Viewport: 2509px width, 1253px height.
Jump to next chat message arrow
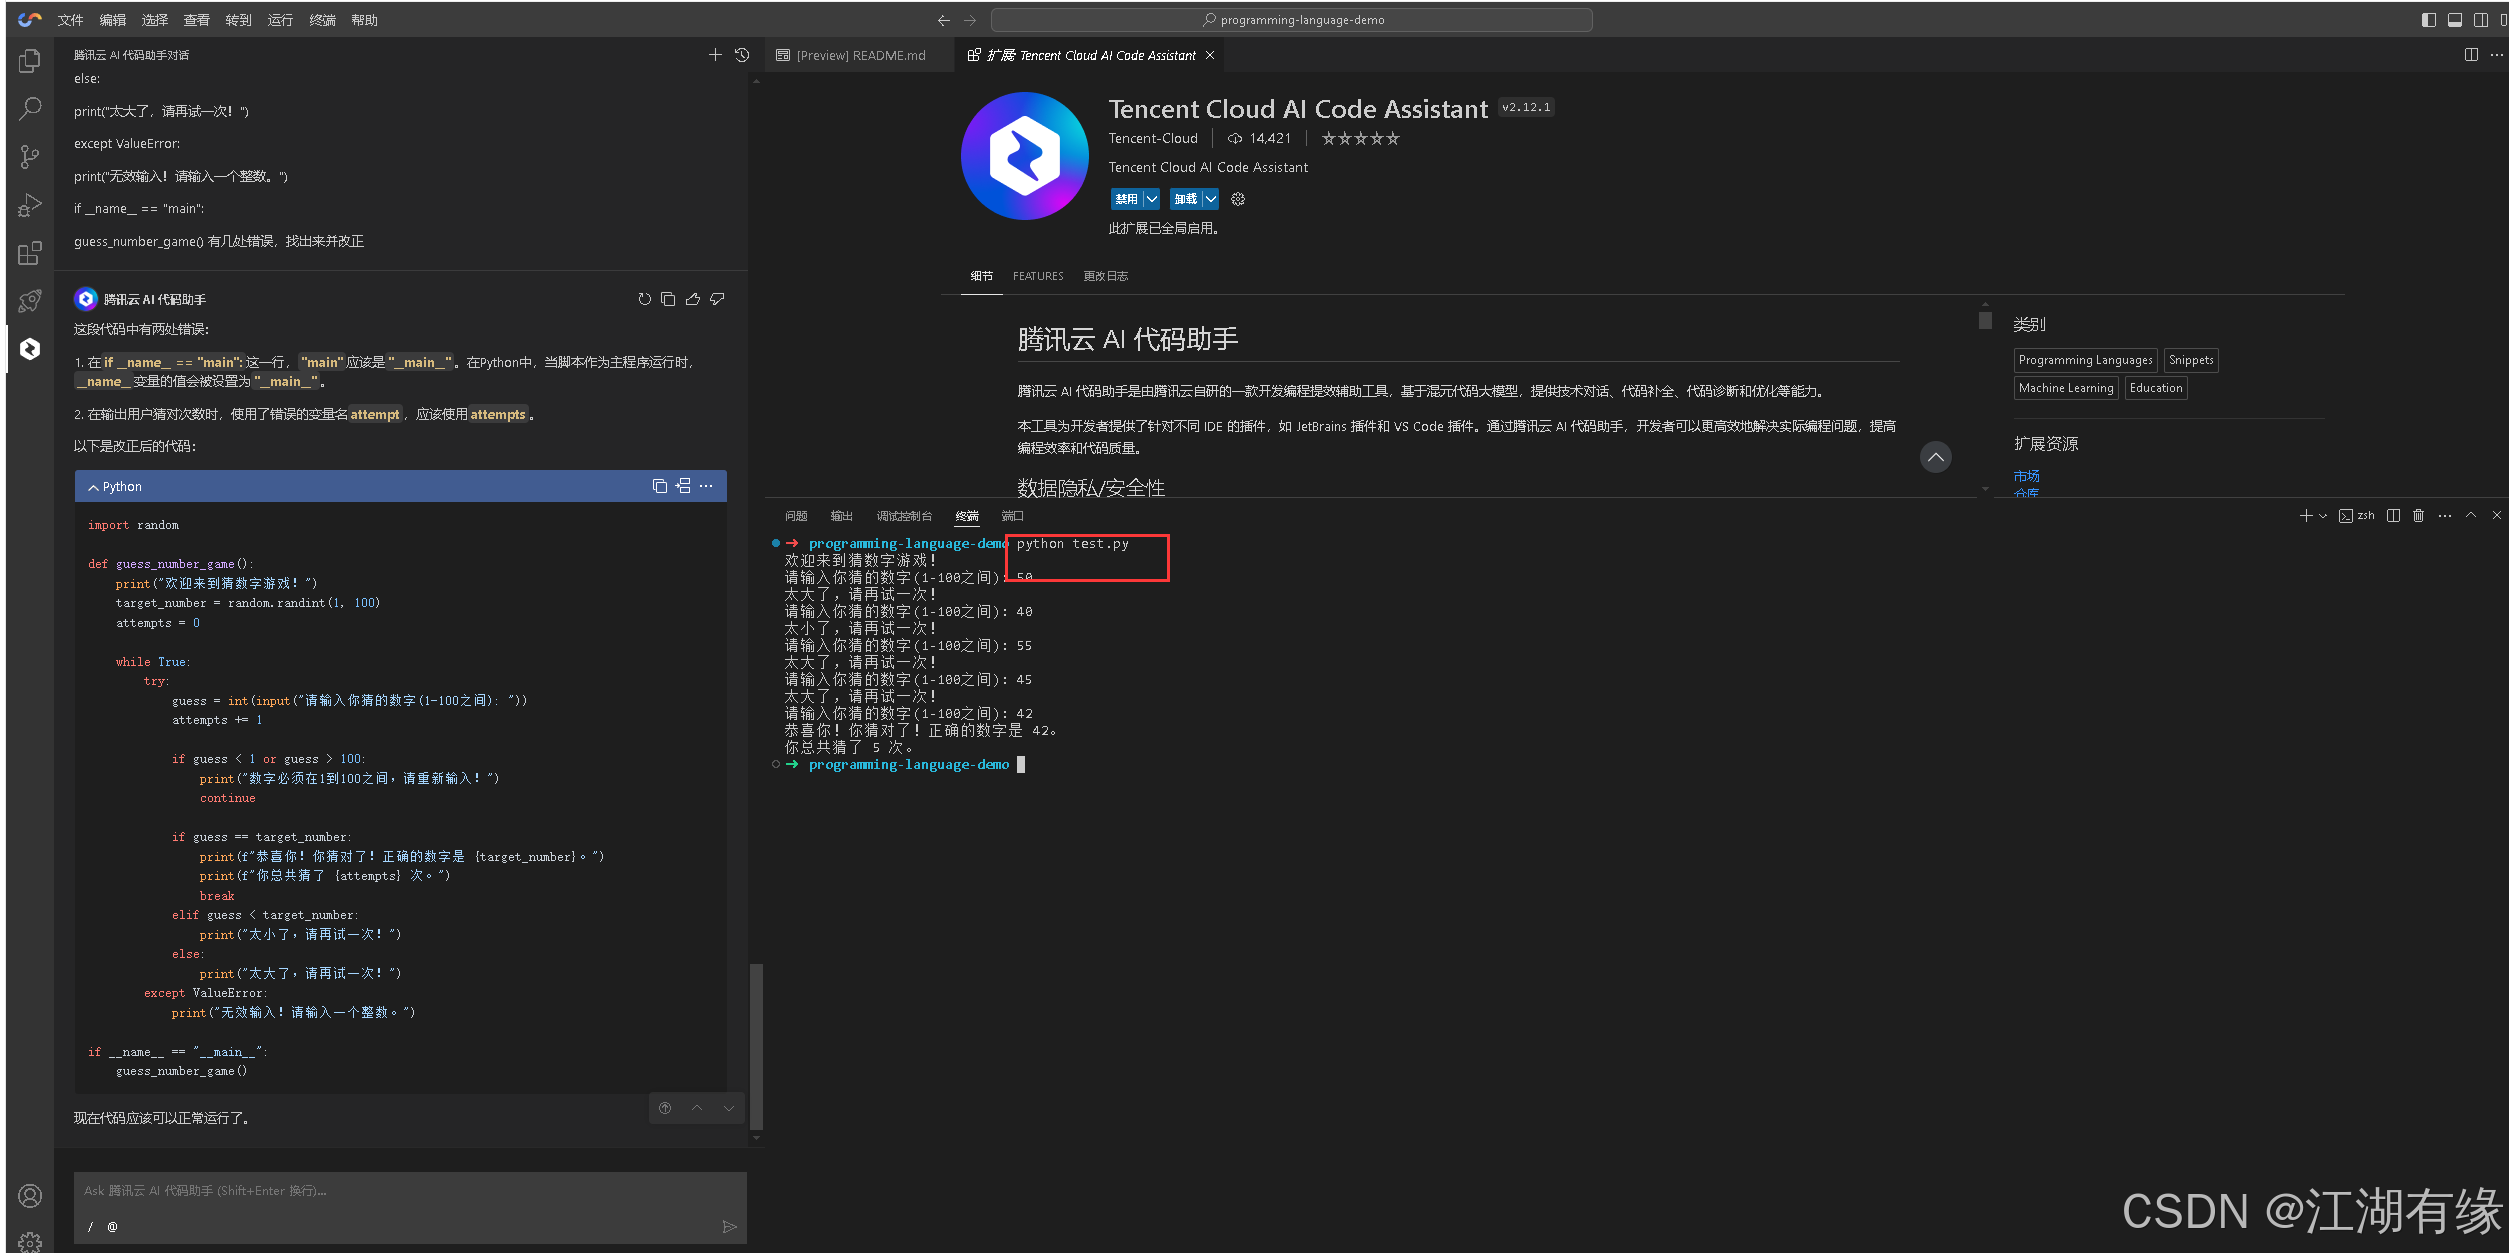(x=729, y=1108)
